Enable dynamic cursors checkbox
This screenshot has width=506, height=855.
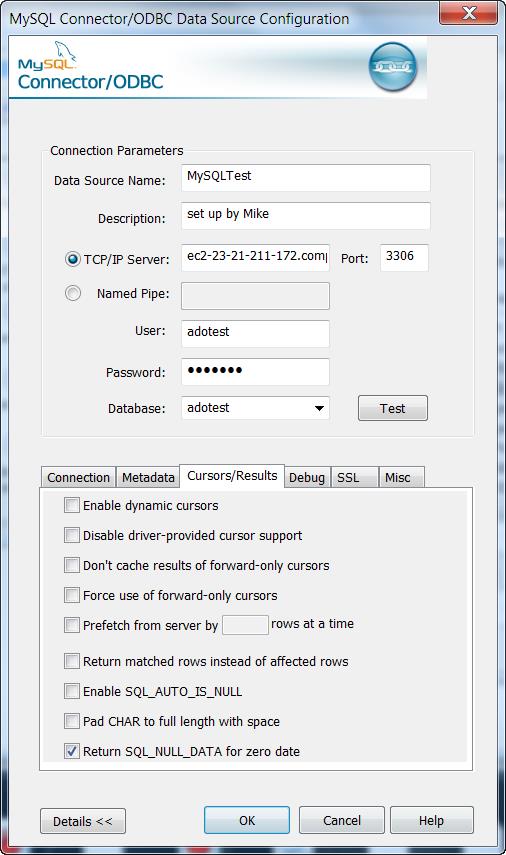point(71,505)
